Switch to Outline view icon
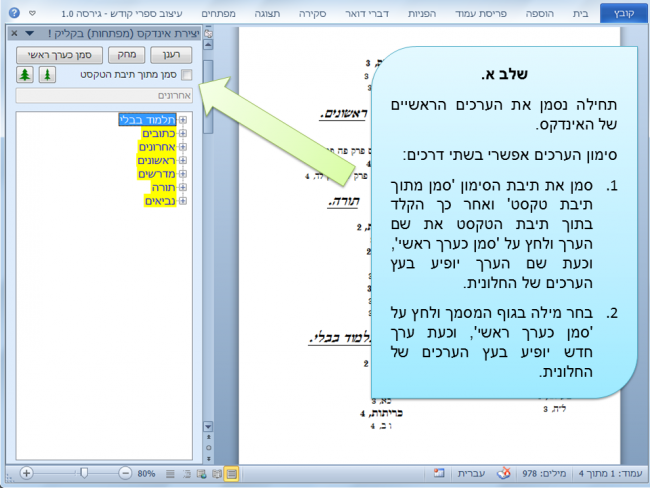This screenshot has width=650, height=488. [x=187, y=473]
